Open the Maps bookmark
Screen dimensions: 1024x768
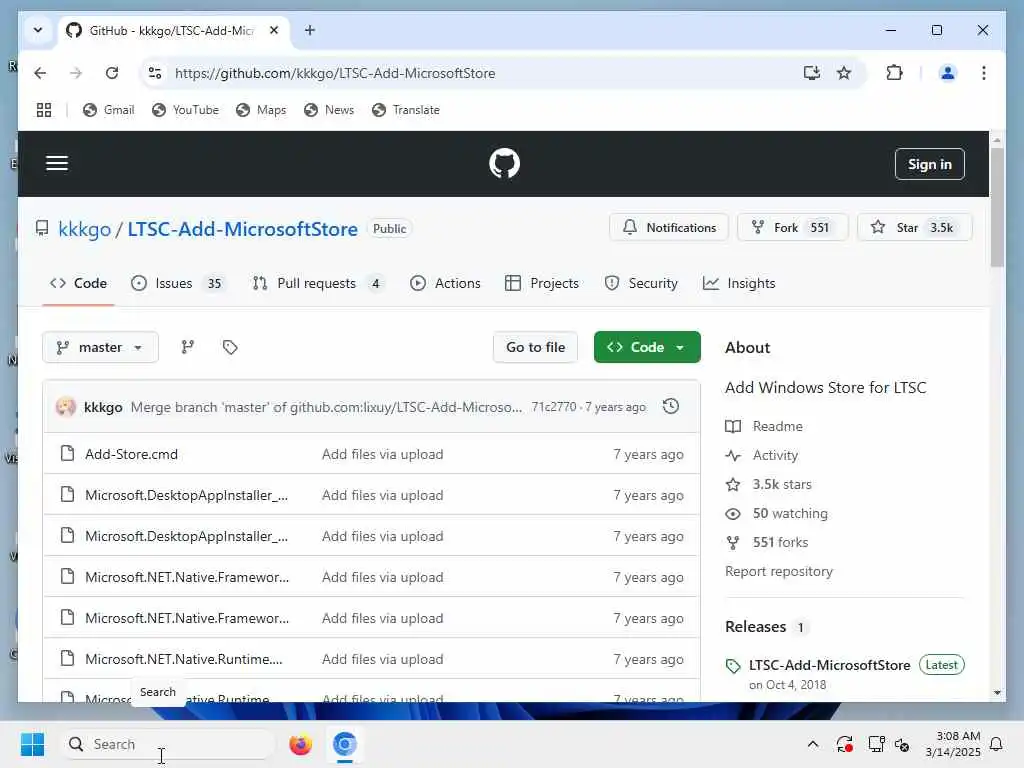[261, 110]
